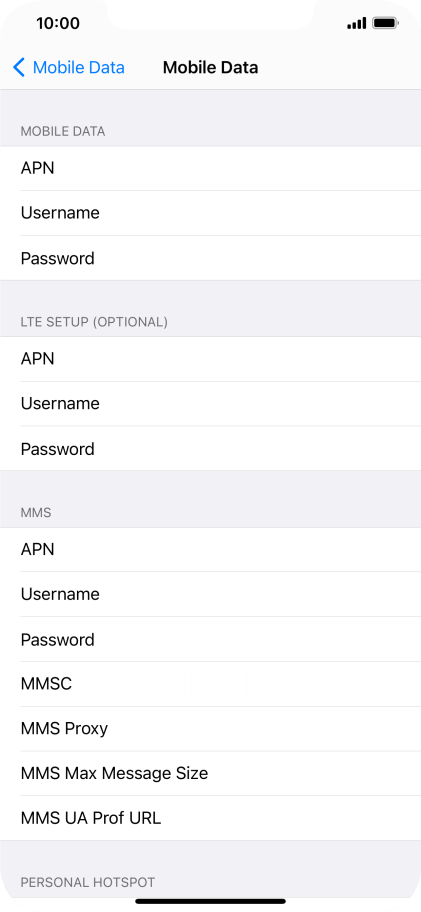Tap the signal strength icon

point(356,23)
